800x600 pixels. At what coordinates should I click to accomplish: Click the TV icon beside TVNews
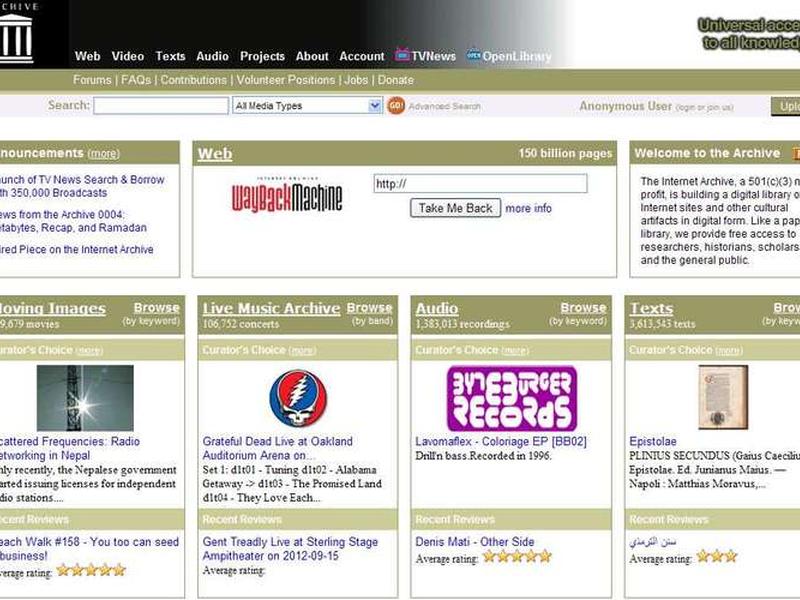coord(402,55)
